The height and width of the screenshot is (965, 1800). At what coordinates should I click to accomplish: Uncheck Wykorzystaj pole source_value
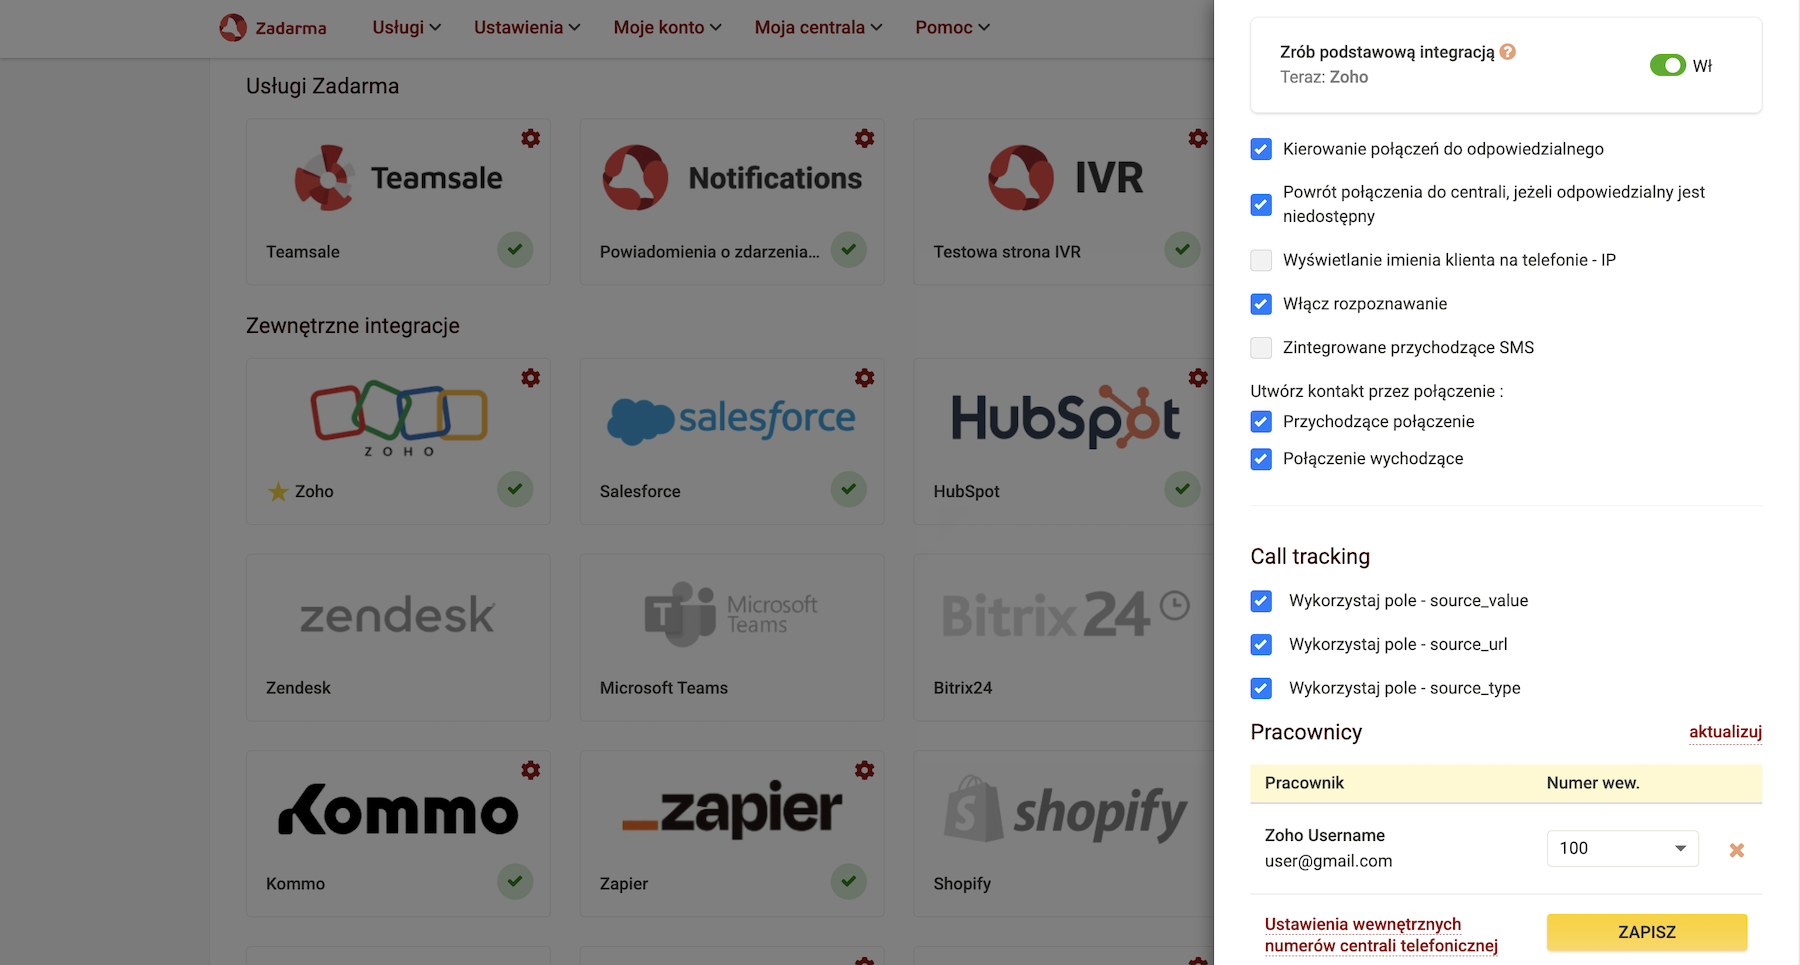[1261, 601]
